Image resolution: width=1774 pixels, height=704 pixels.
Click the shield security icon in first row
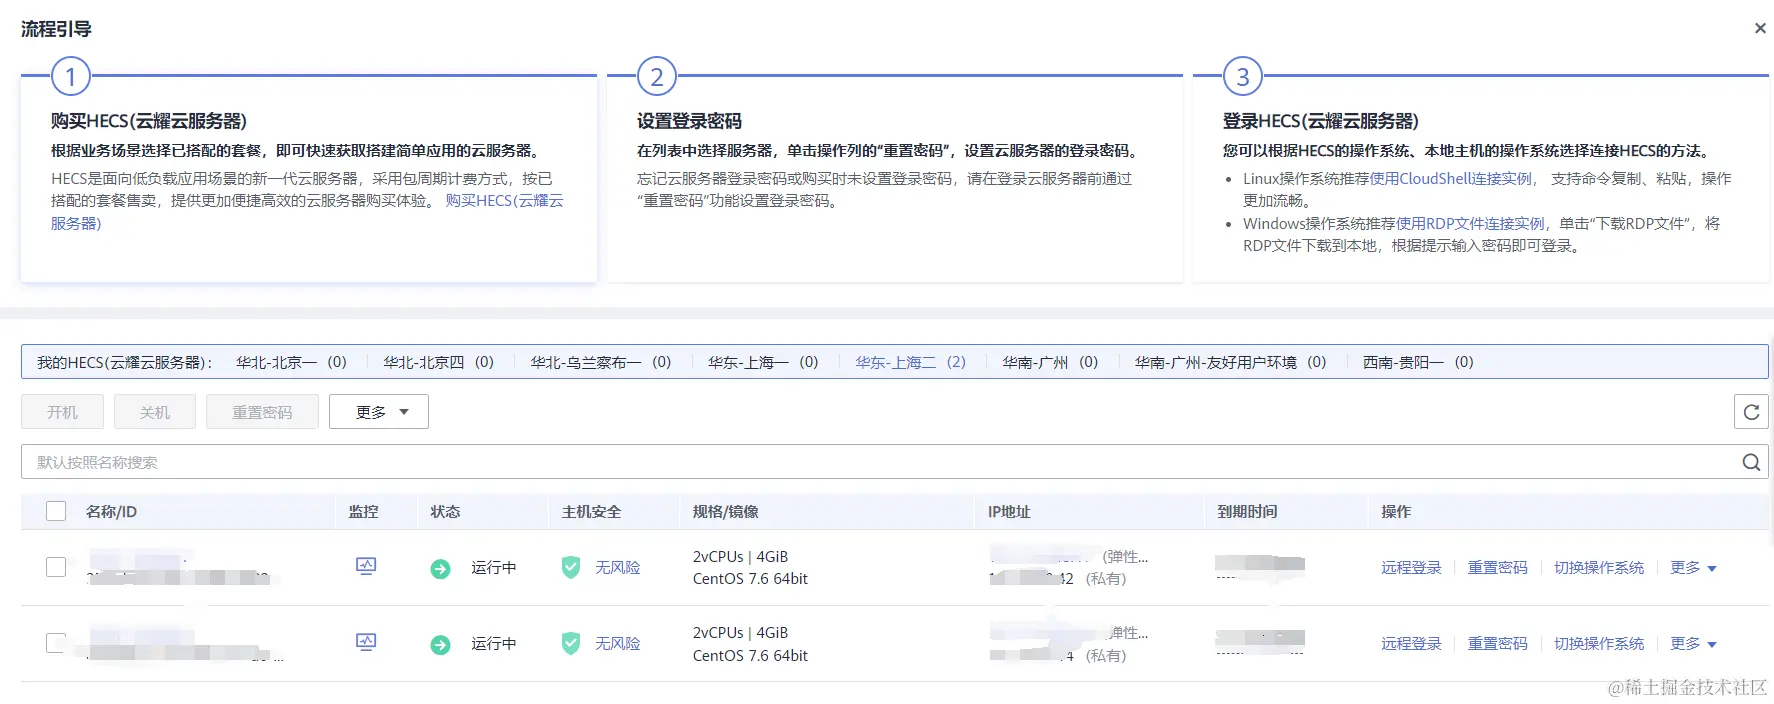[x=571, y=567]
